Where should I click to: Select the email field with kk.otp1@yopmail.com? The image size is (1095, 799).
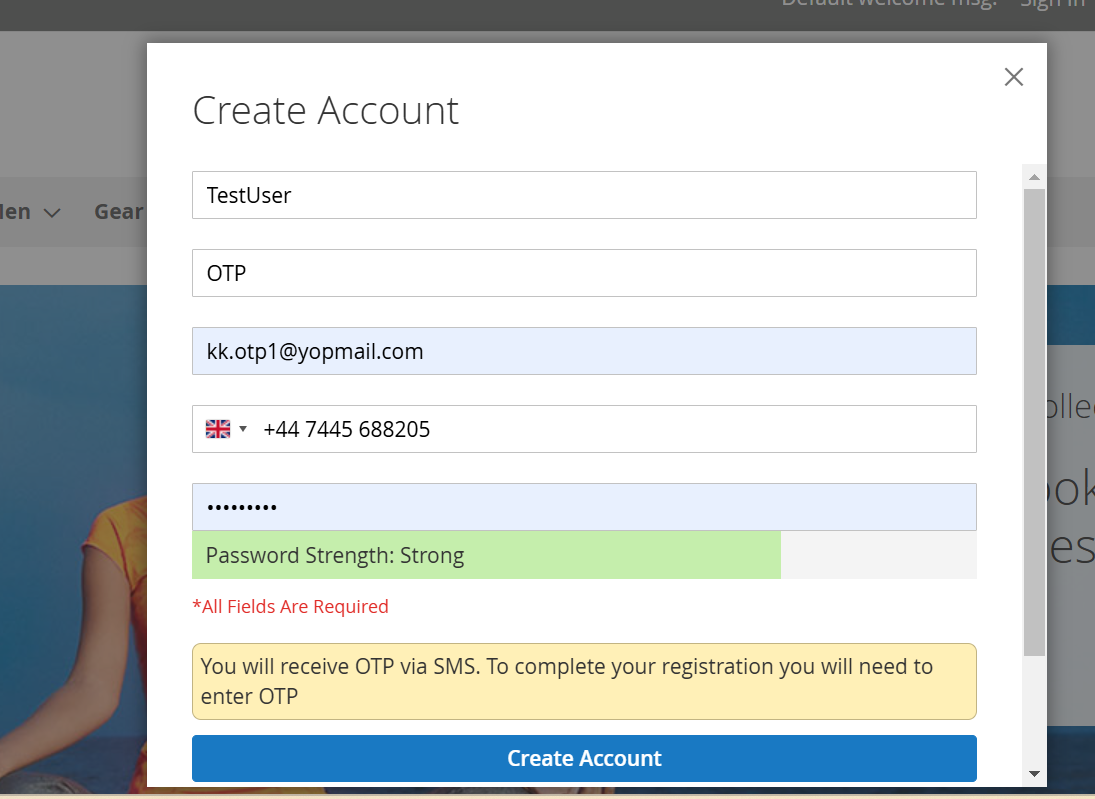pos(583,351)
